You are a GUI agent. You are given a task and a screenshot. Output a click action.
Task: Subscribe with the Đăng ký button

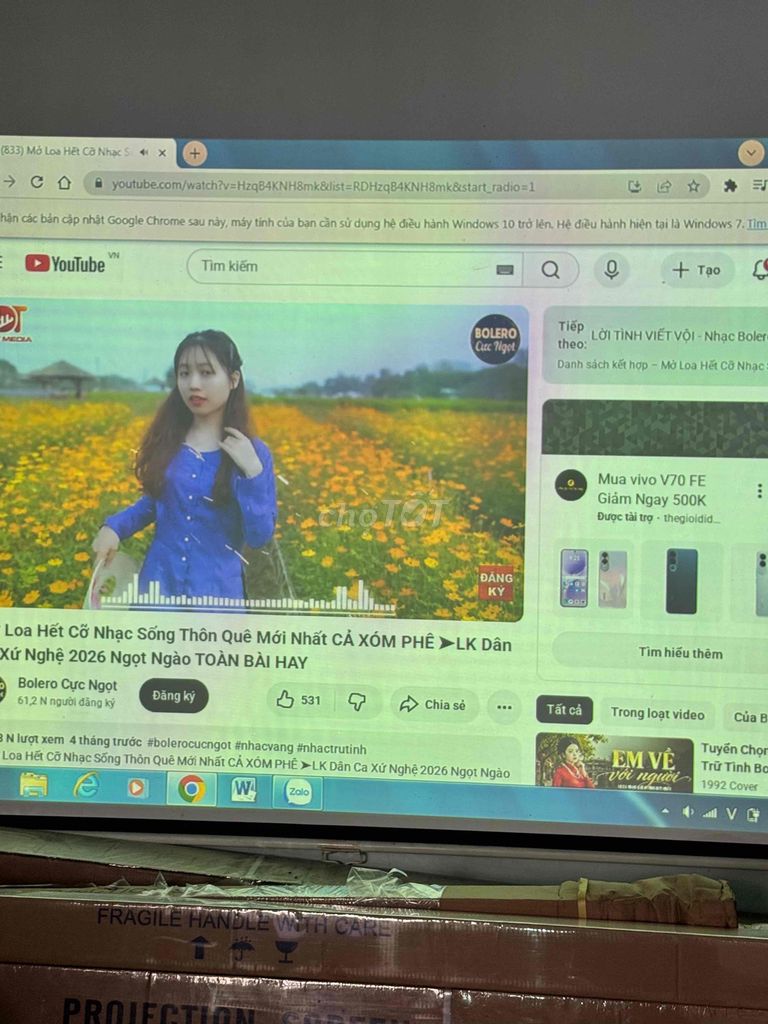[174, 696]
